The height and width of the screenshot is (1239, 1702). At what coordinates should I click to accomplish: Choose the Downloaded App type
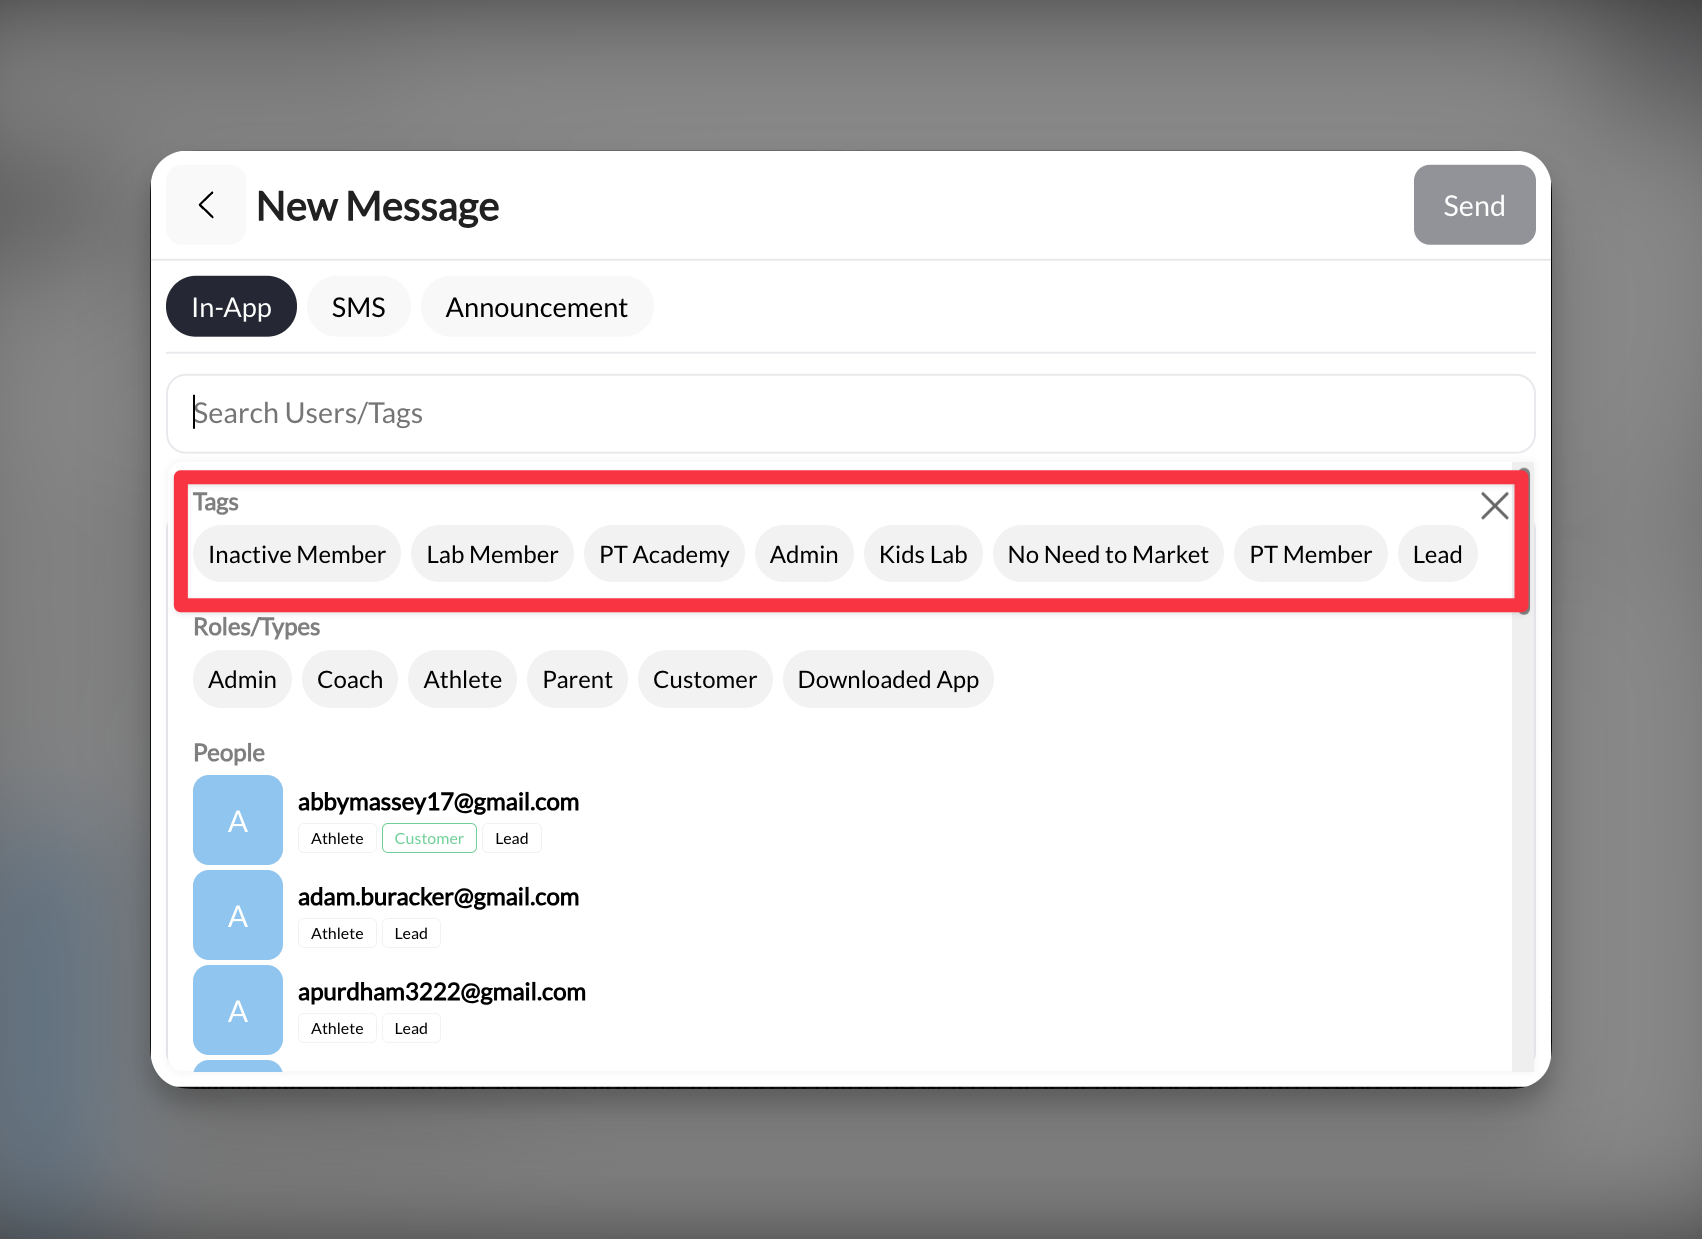(x=887, y=679)
